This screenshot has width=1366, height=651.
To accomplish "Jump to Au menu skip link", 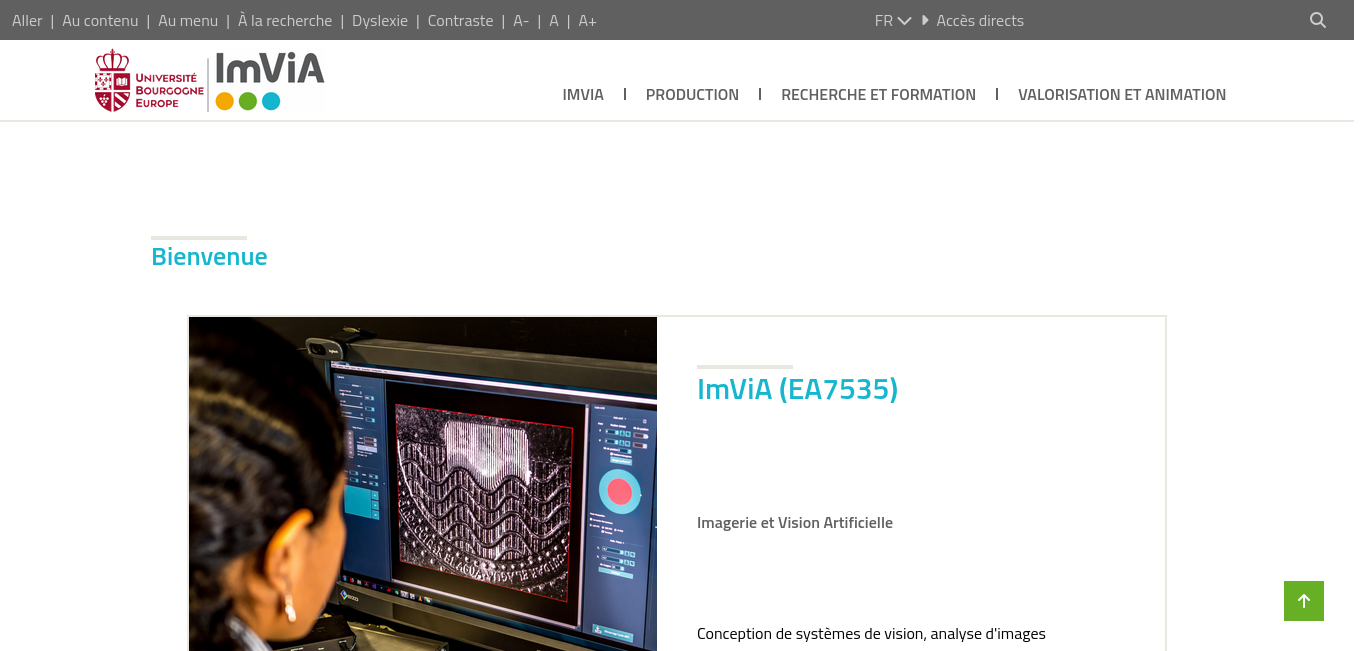I will (188, 20).
